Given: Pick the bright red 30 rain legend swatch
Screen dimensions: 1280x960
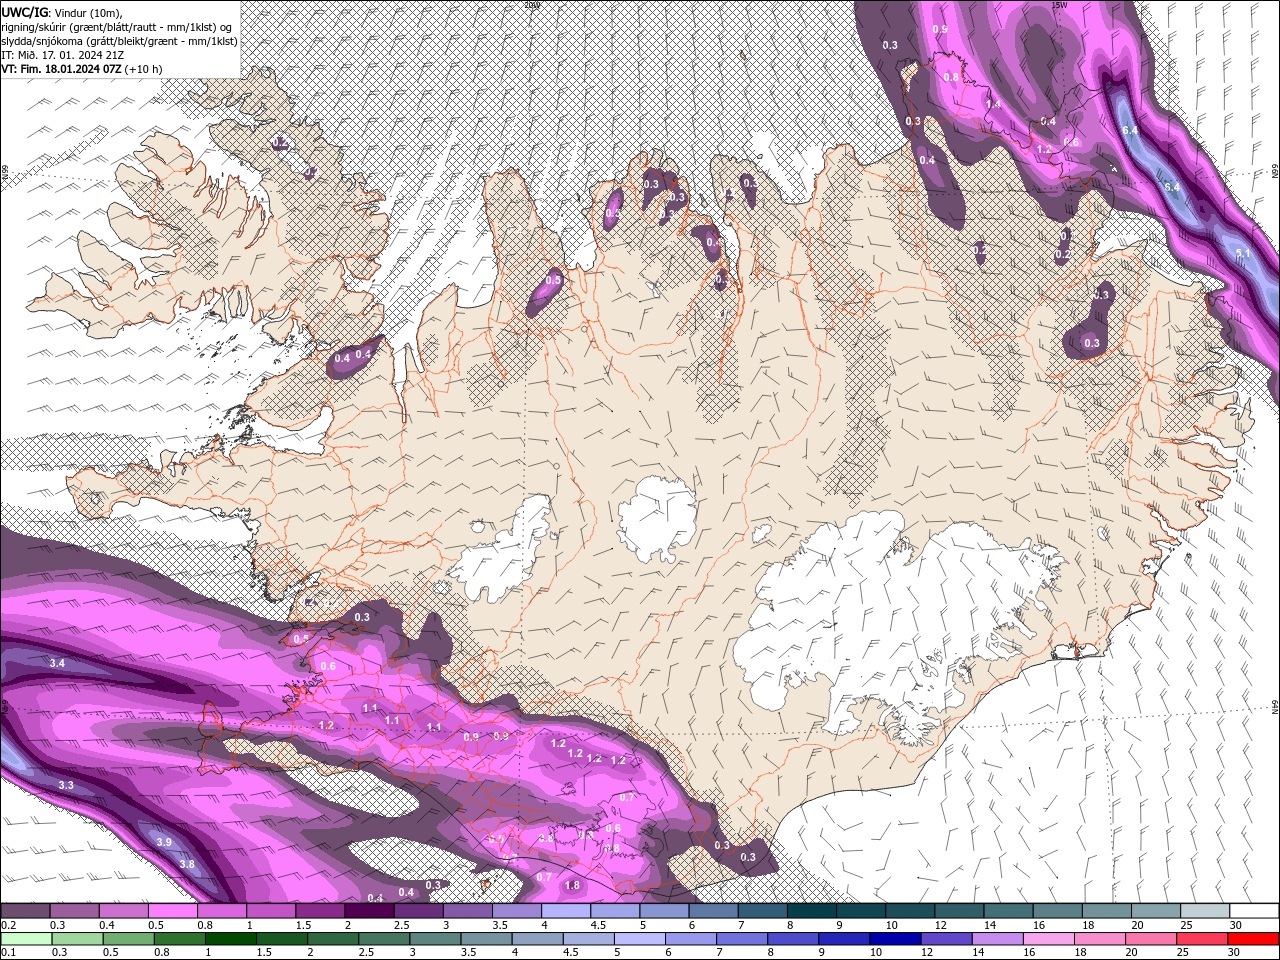Looking at the screenshot, I should point(1252,939).
